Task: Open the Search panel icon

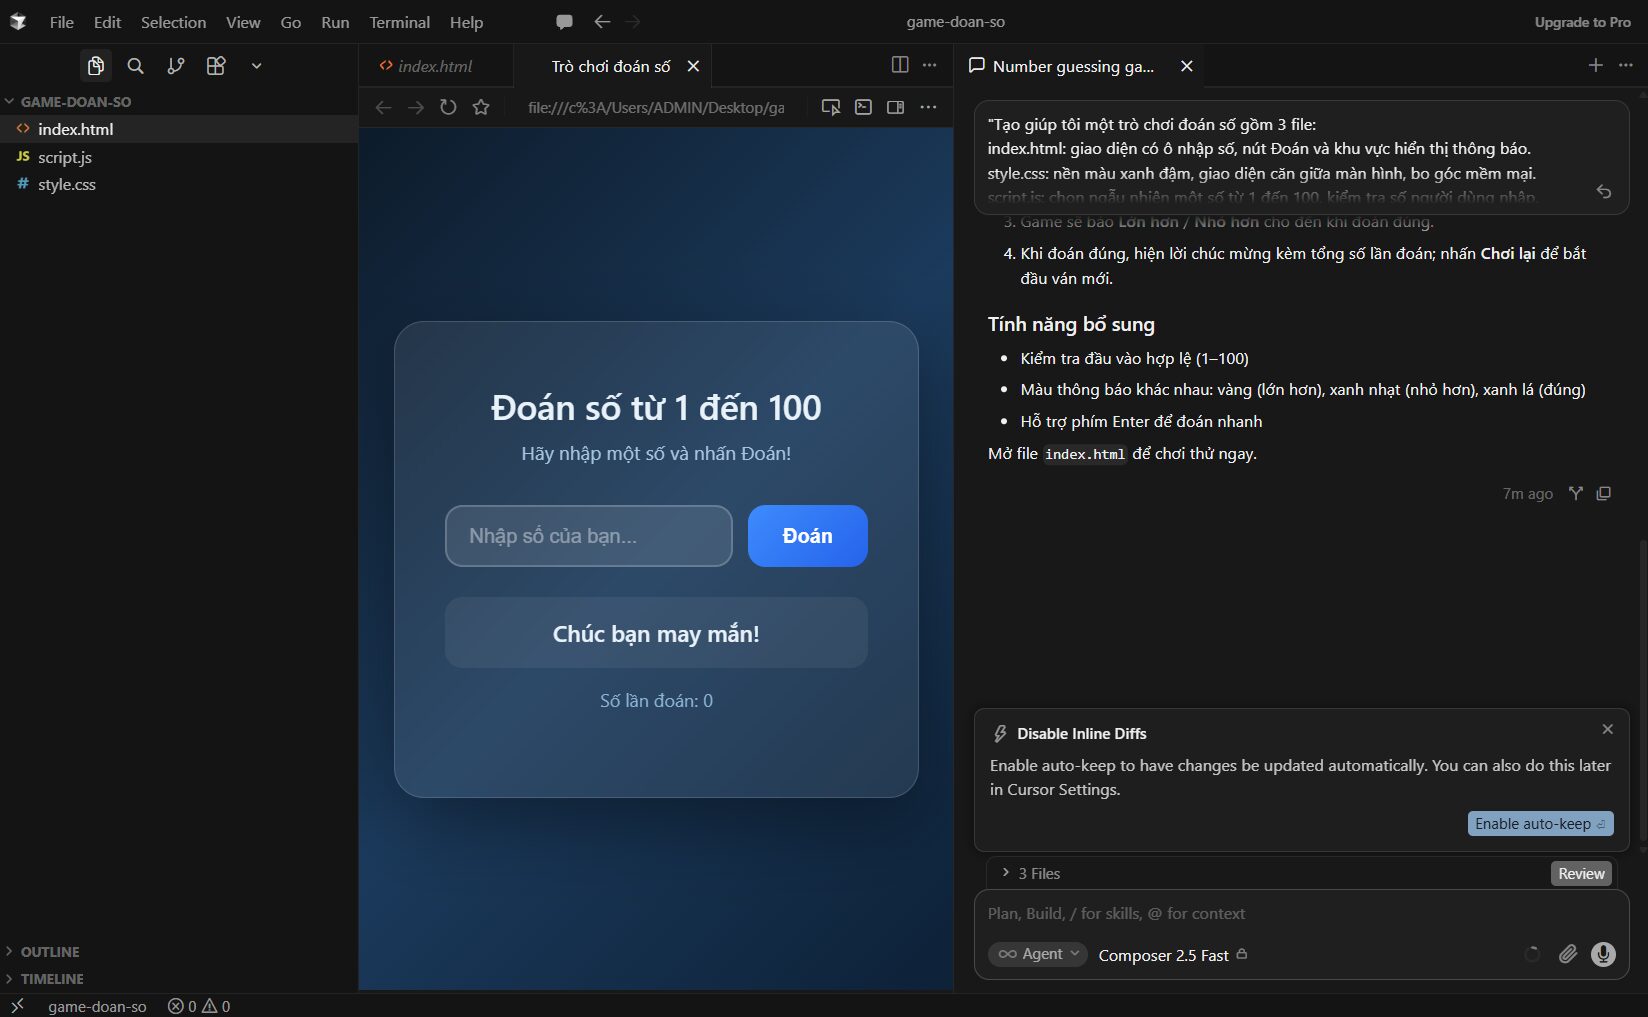Action: pos(135,66)
